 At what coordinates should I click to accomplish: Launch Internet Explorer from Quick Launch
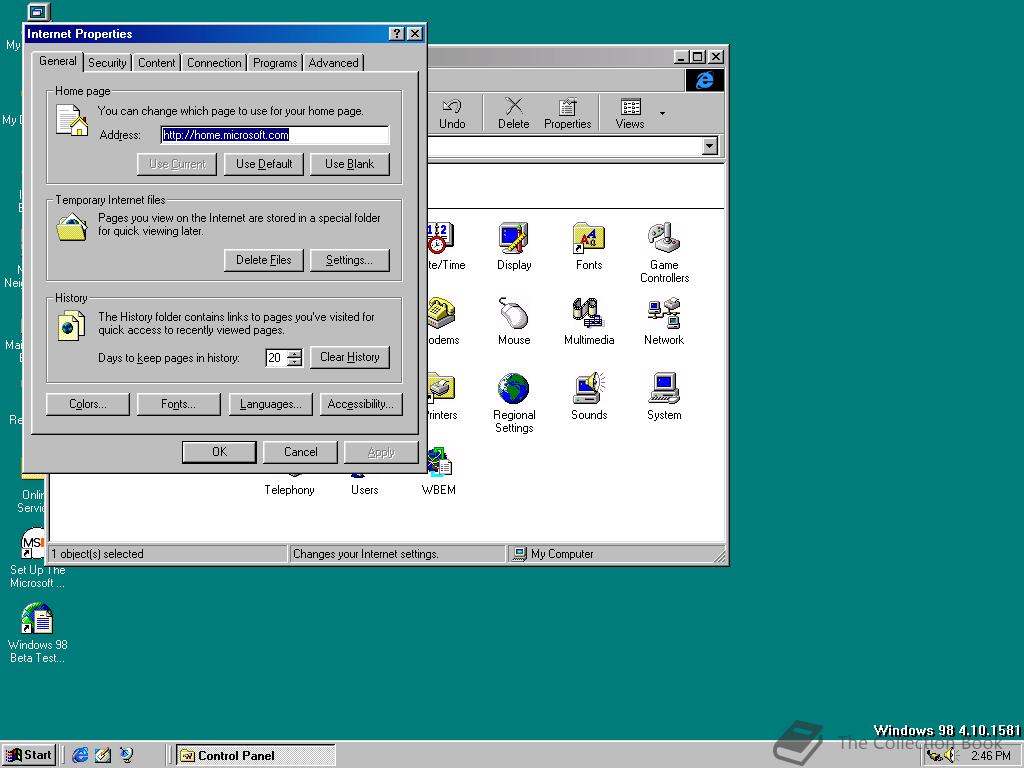[80, 755]
